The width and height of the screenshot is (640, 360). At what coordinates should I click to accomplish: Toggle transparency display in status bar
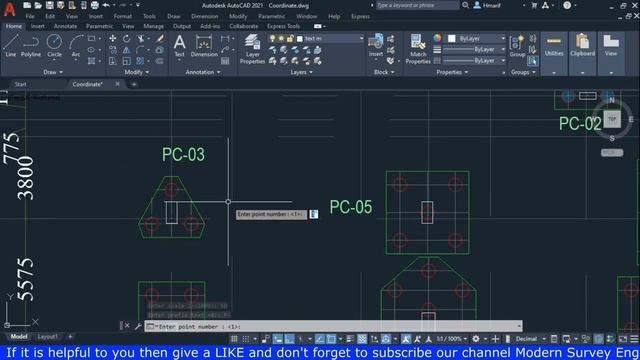[x=362, y=339]
